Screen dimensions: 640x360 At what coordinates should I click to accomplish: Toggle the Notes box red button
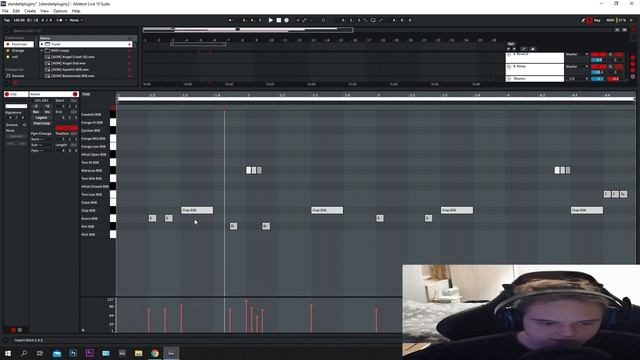coord(75,94)
